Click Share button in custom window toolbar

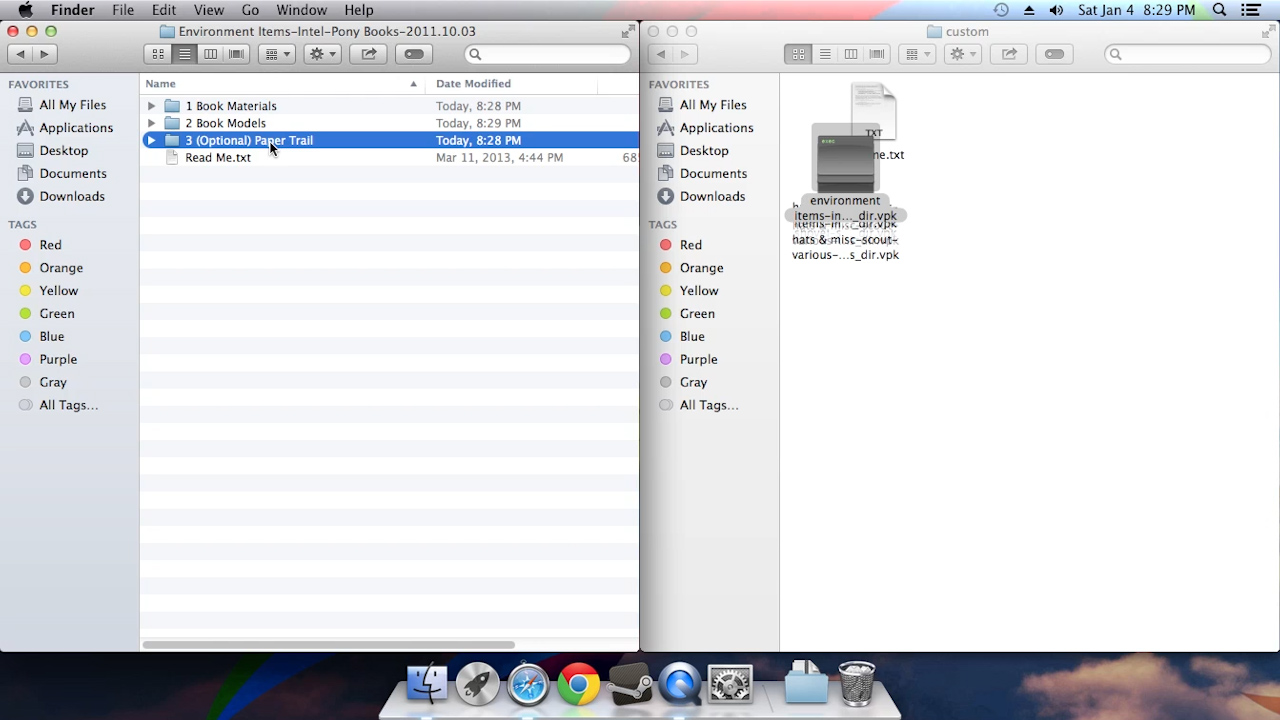(1009, 54)
